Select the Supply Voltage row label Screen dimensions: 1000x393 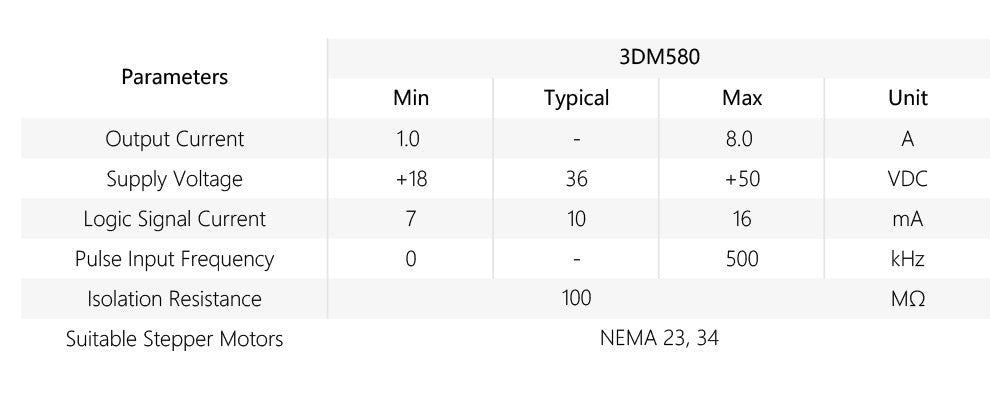(174, 179)
